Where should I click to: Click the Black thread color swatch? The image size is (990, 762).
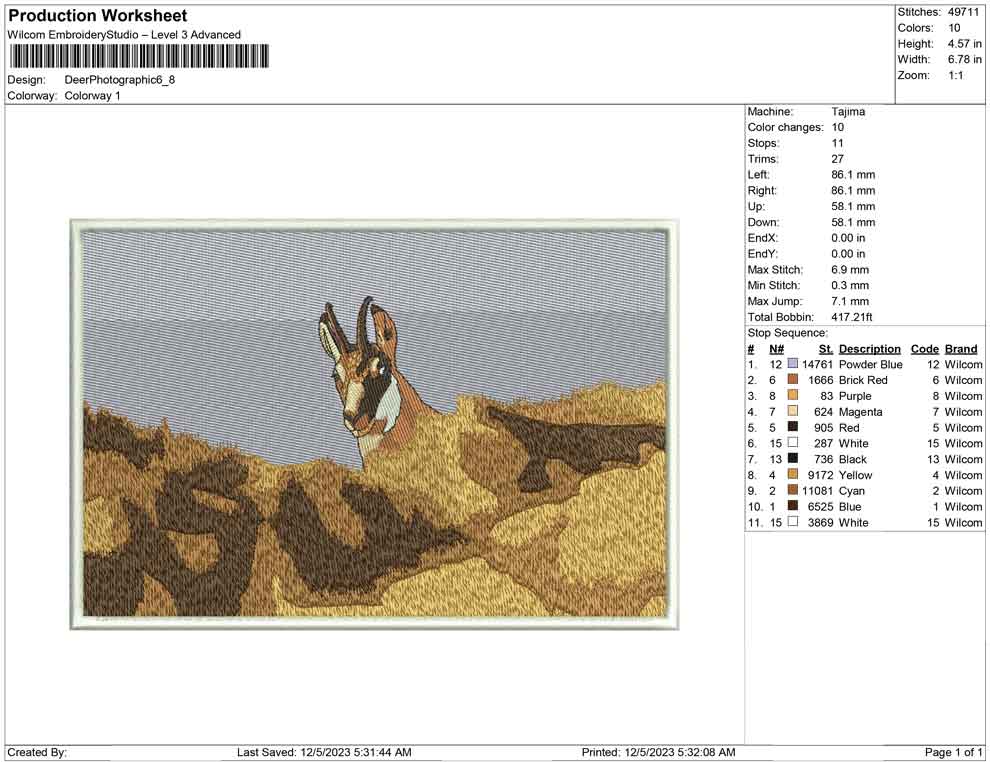click(792, 458)
